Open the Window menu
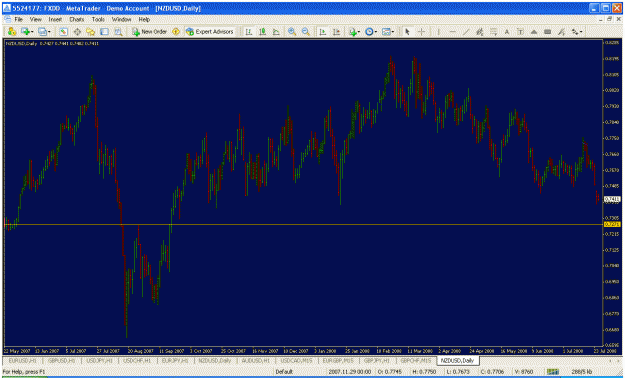Screen dimensions: 625x378 tap(121, 19)
